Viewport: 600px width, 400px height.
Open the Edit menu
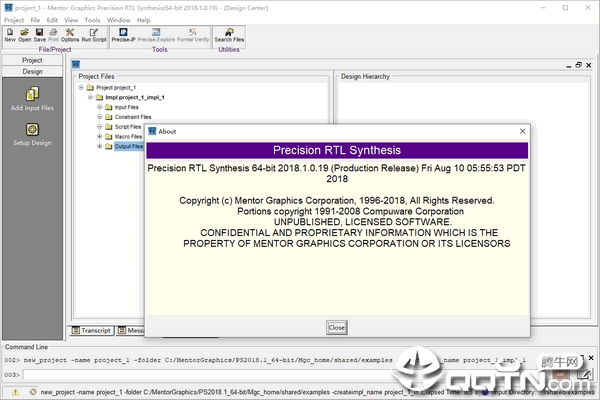tap(52, 20)
